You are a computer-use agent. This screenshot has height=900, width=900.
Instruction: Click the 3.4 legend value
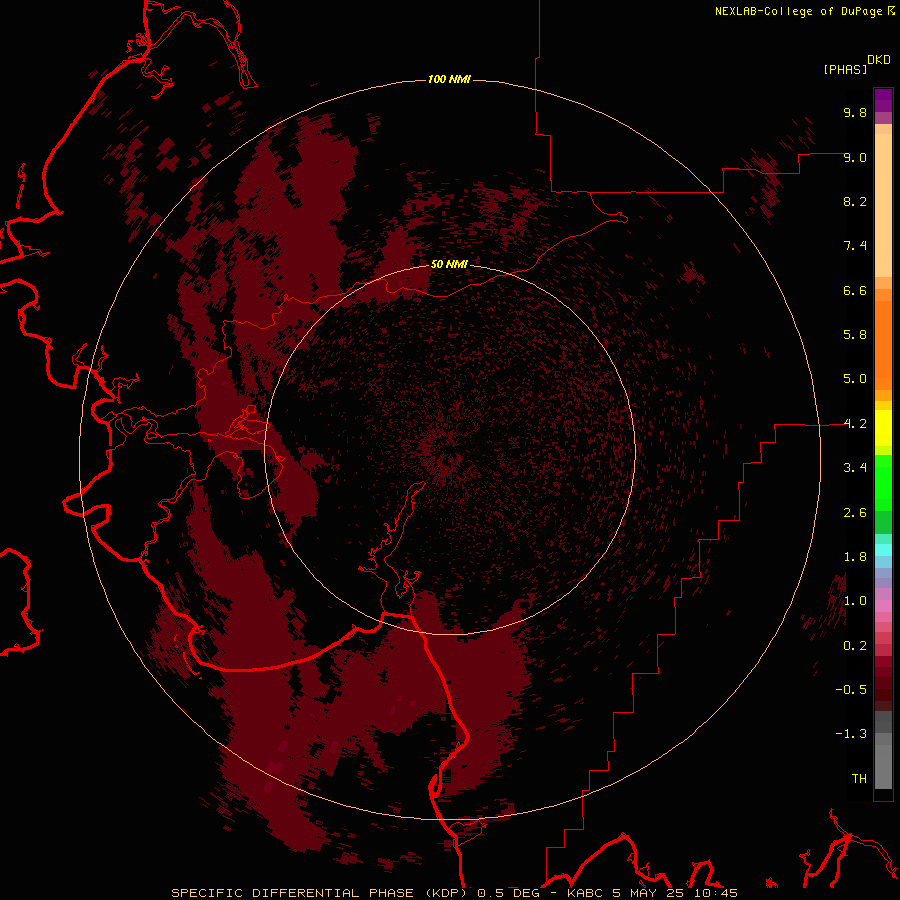pyautogui.click(x=855, y=468)
